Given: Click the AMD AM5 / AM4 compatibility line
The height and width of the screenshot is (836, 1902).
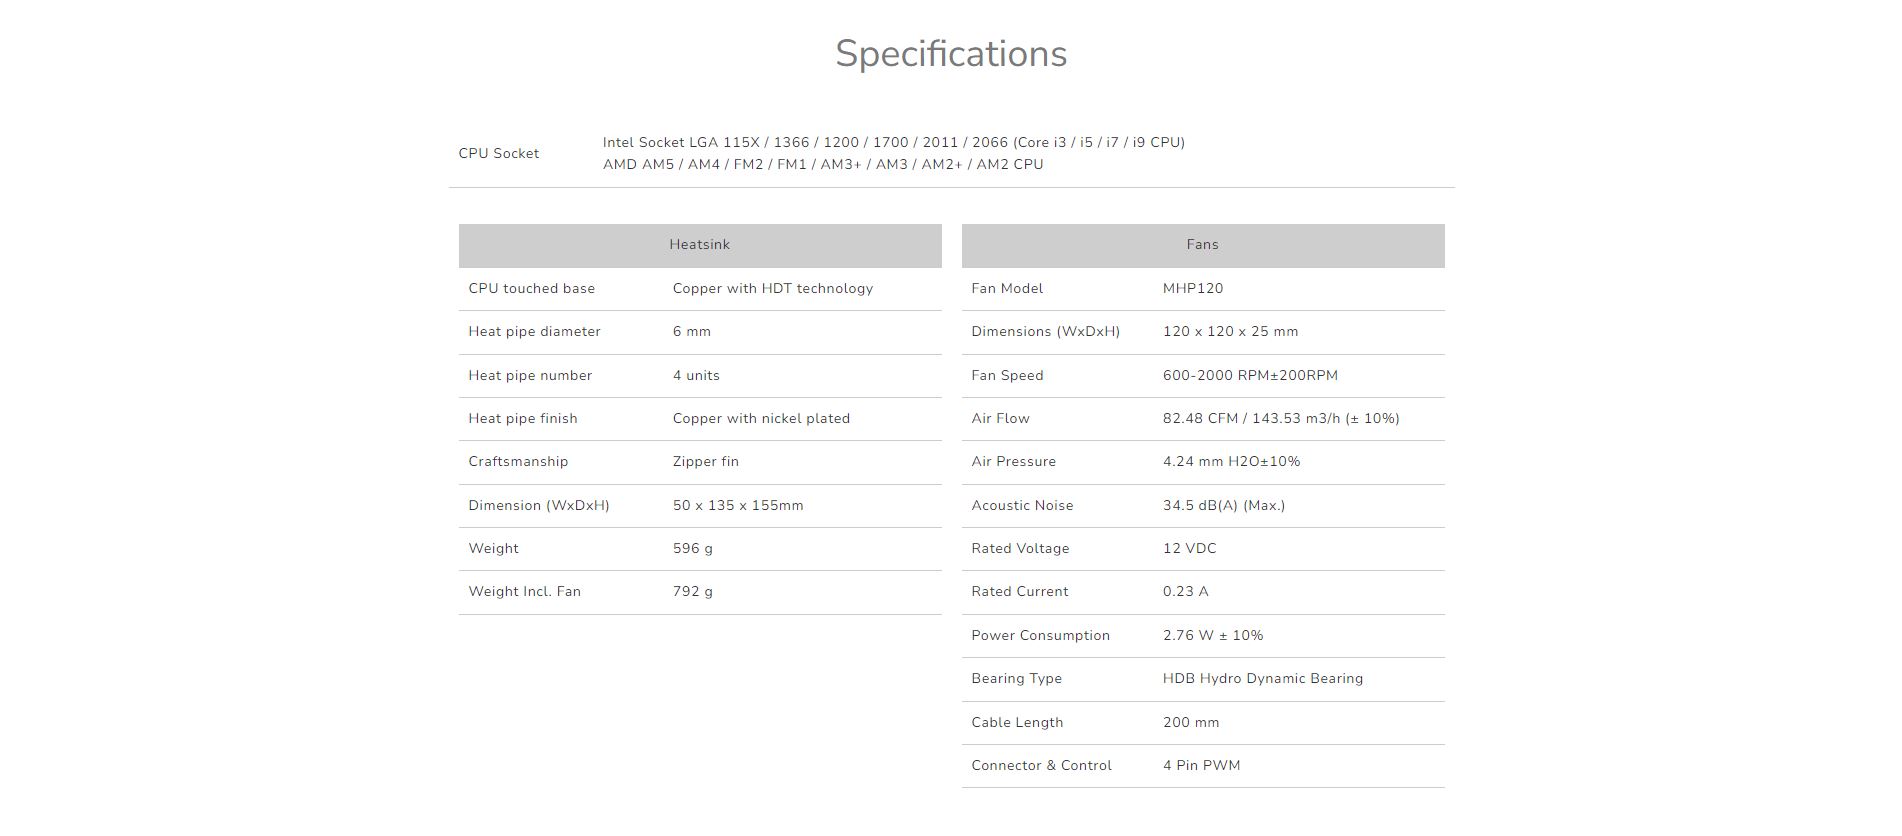Looking at the screenshot, I should coord(822,165).
